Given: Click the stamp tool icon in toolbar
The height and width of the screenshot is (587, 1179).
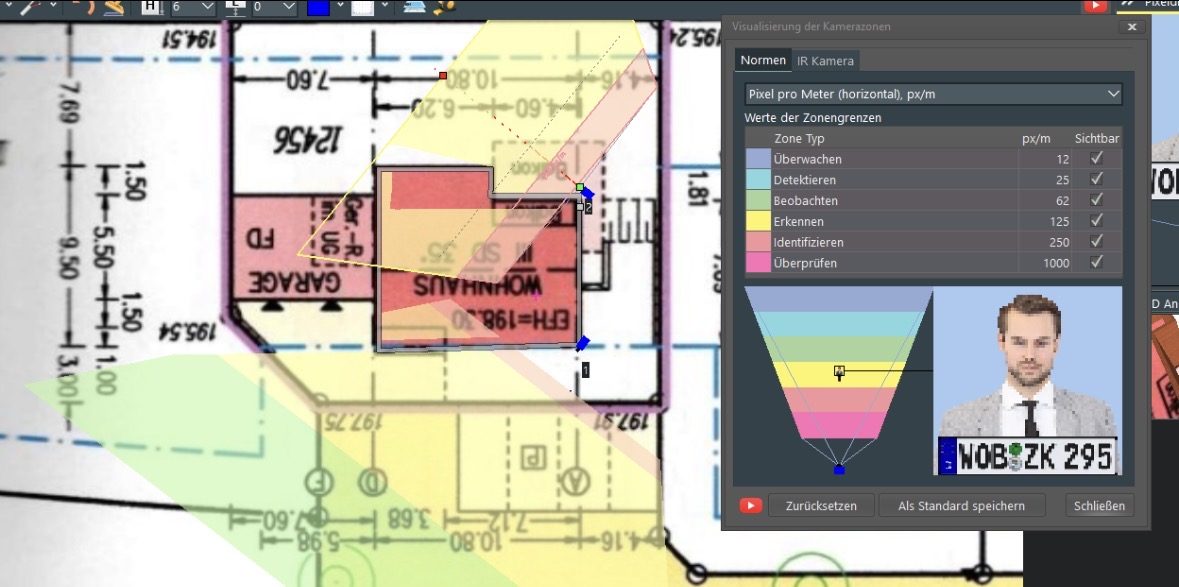Looking at the screenshot, I should tap(115, 7).
